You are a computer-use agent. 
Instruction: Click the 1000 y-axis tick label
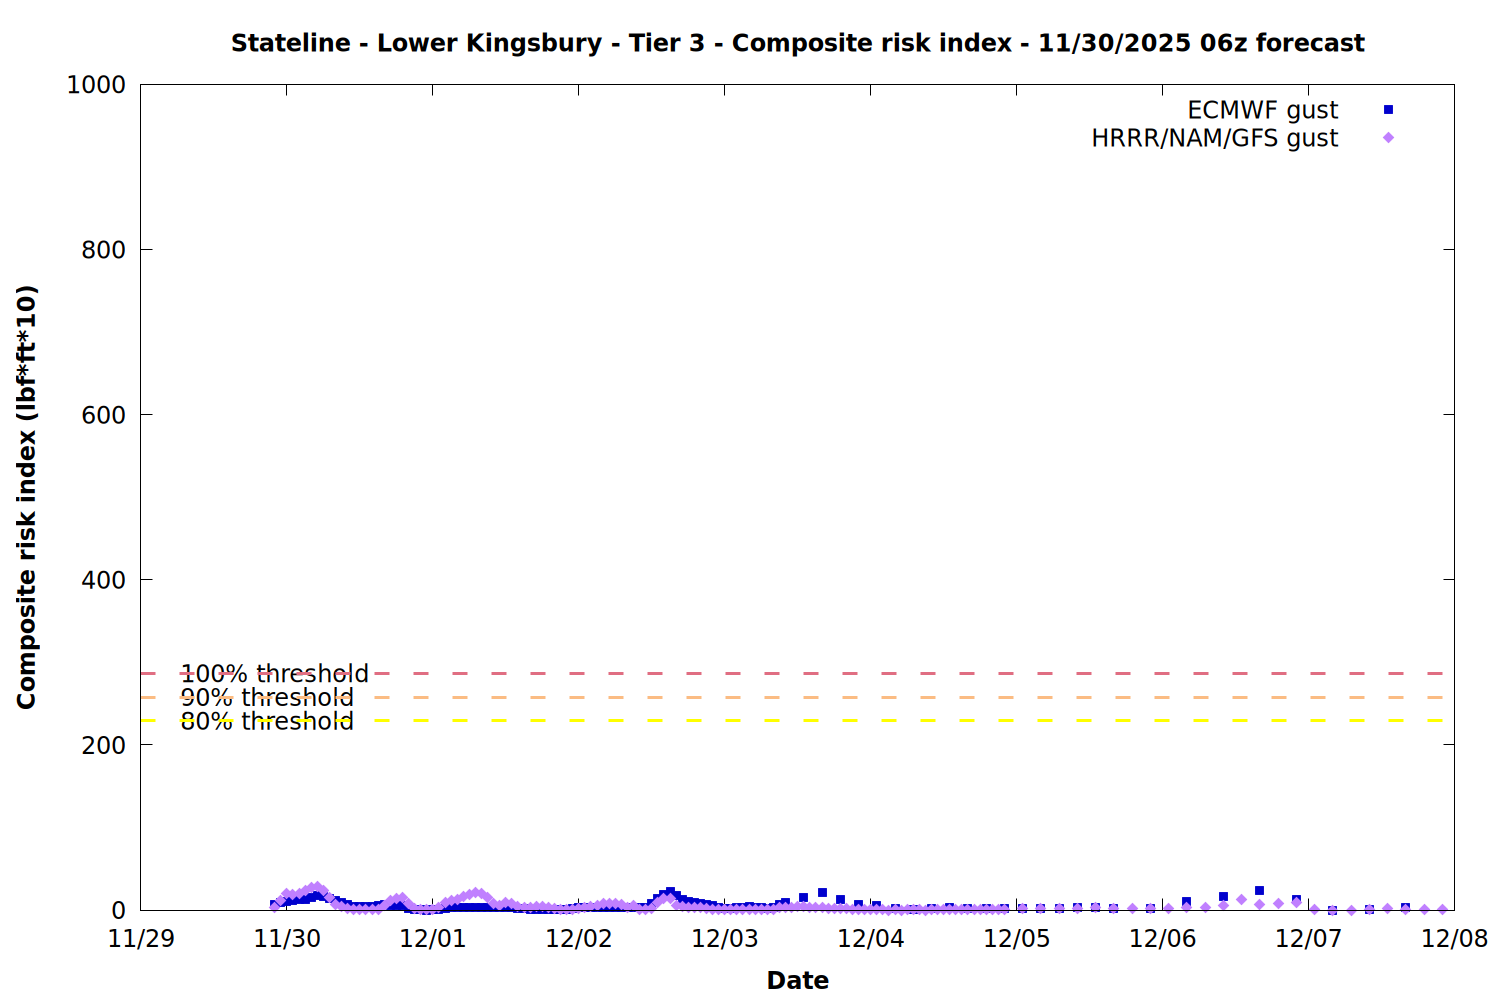coord(96,85)
